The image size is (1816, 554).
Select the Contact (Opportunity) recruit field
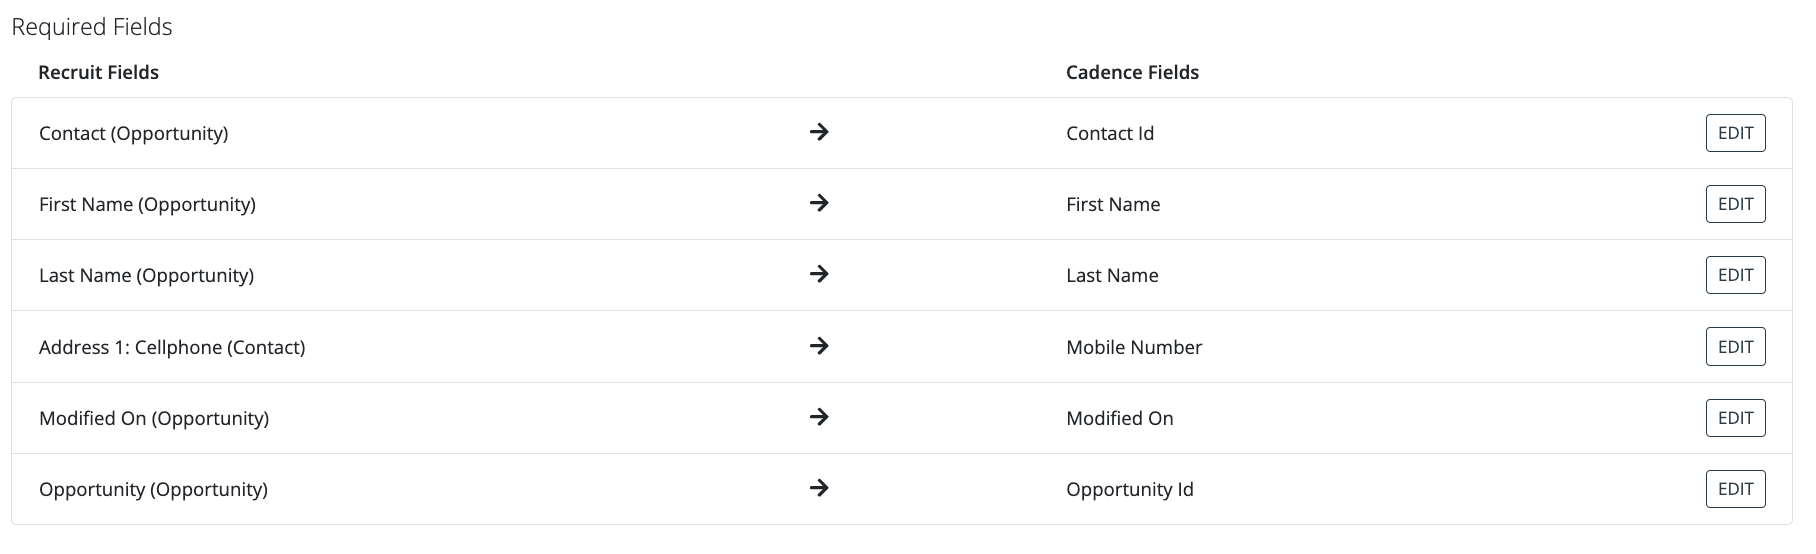[133, 133]
